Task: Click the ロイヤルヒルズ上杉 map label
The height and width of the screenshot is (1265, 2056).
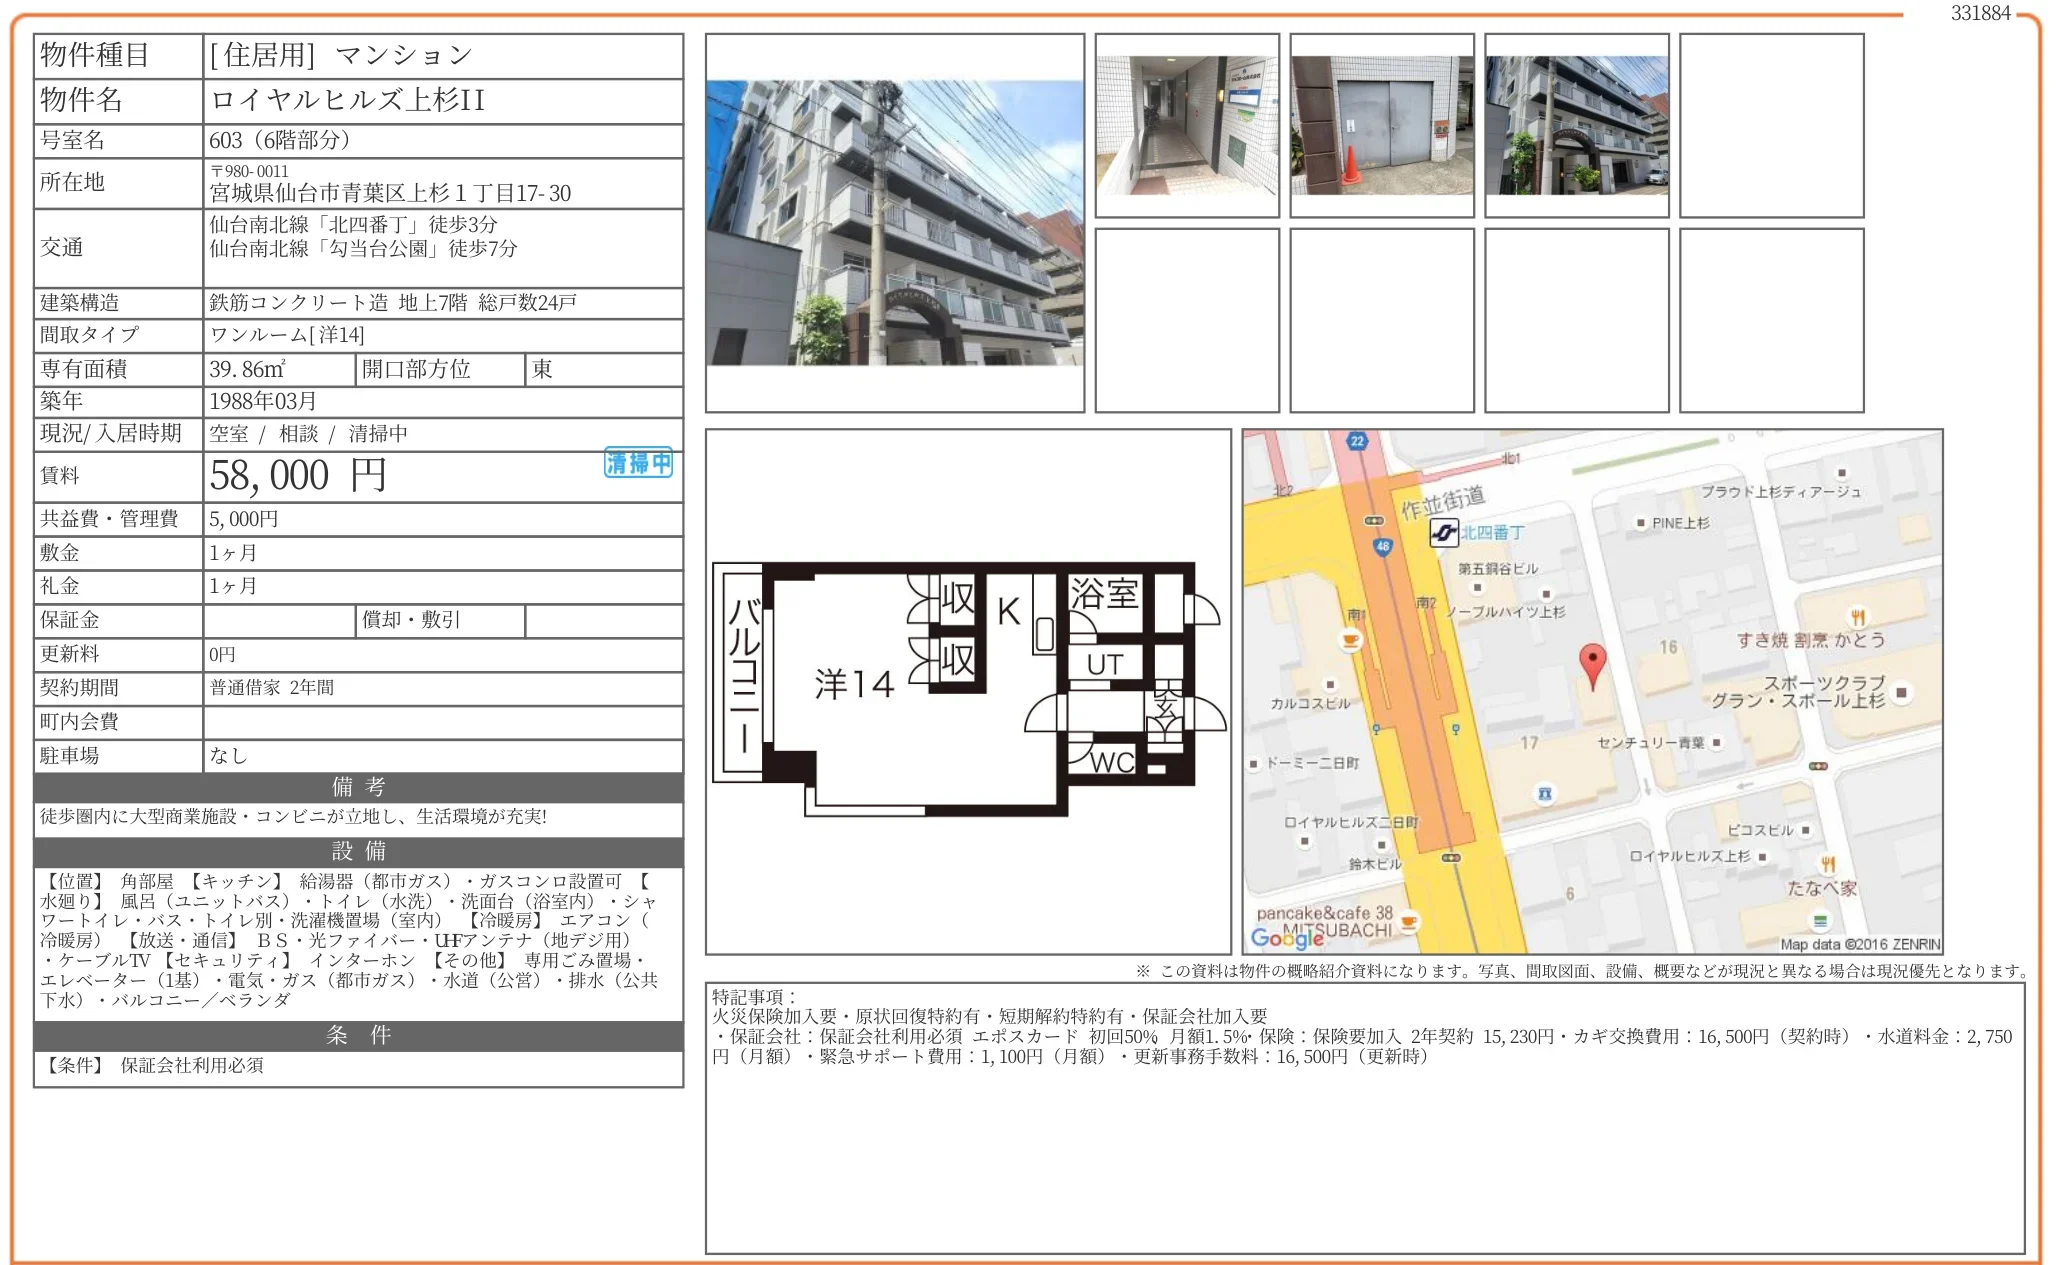Action: tap(1689, 856)
